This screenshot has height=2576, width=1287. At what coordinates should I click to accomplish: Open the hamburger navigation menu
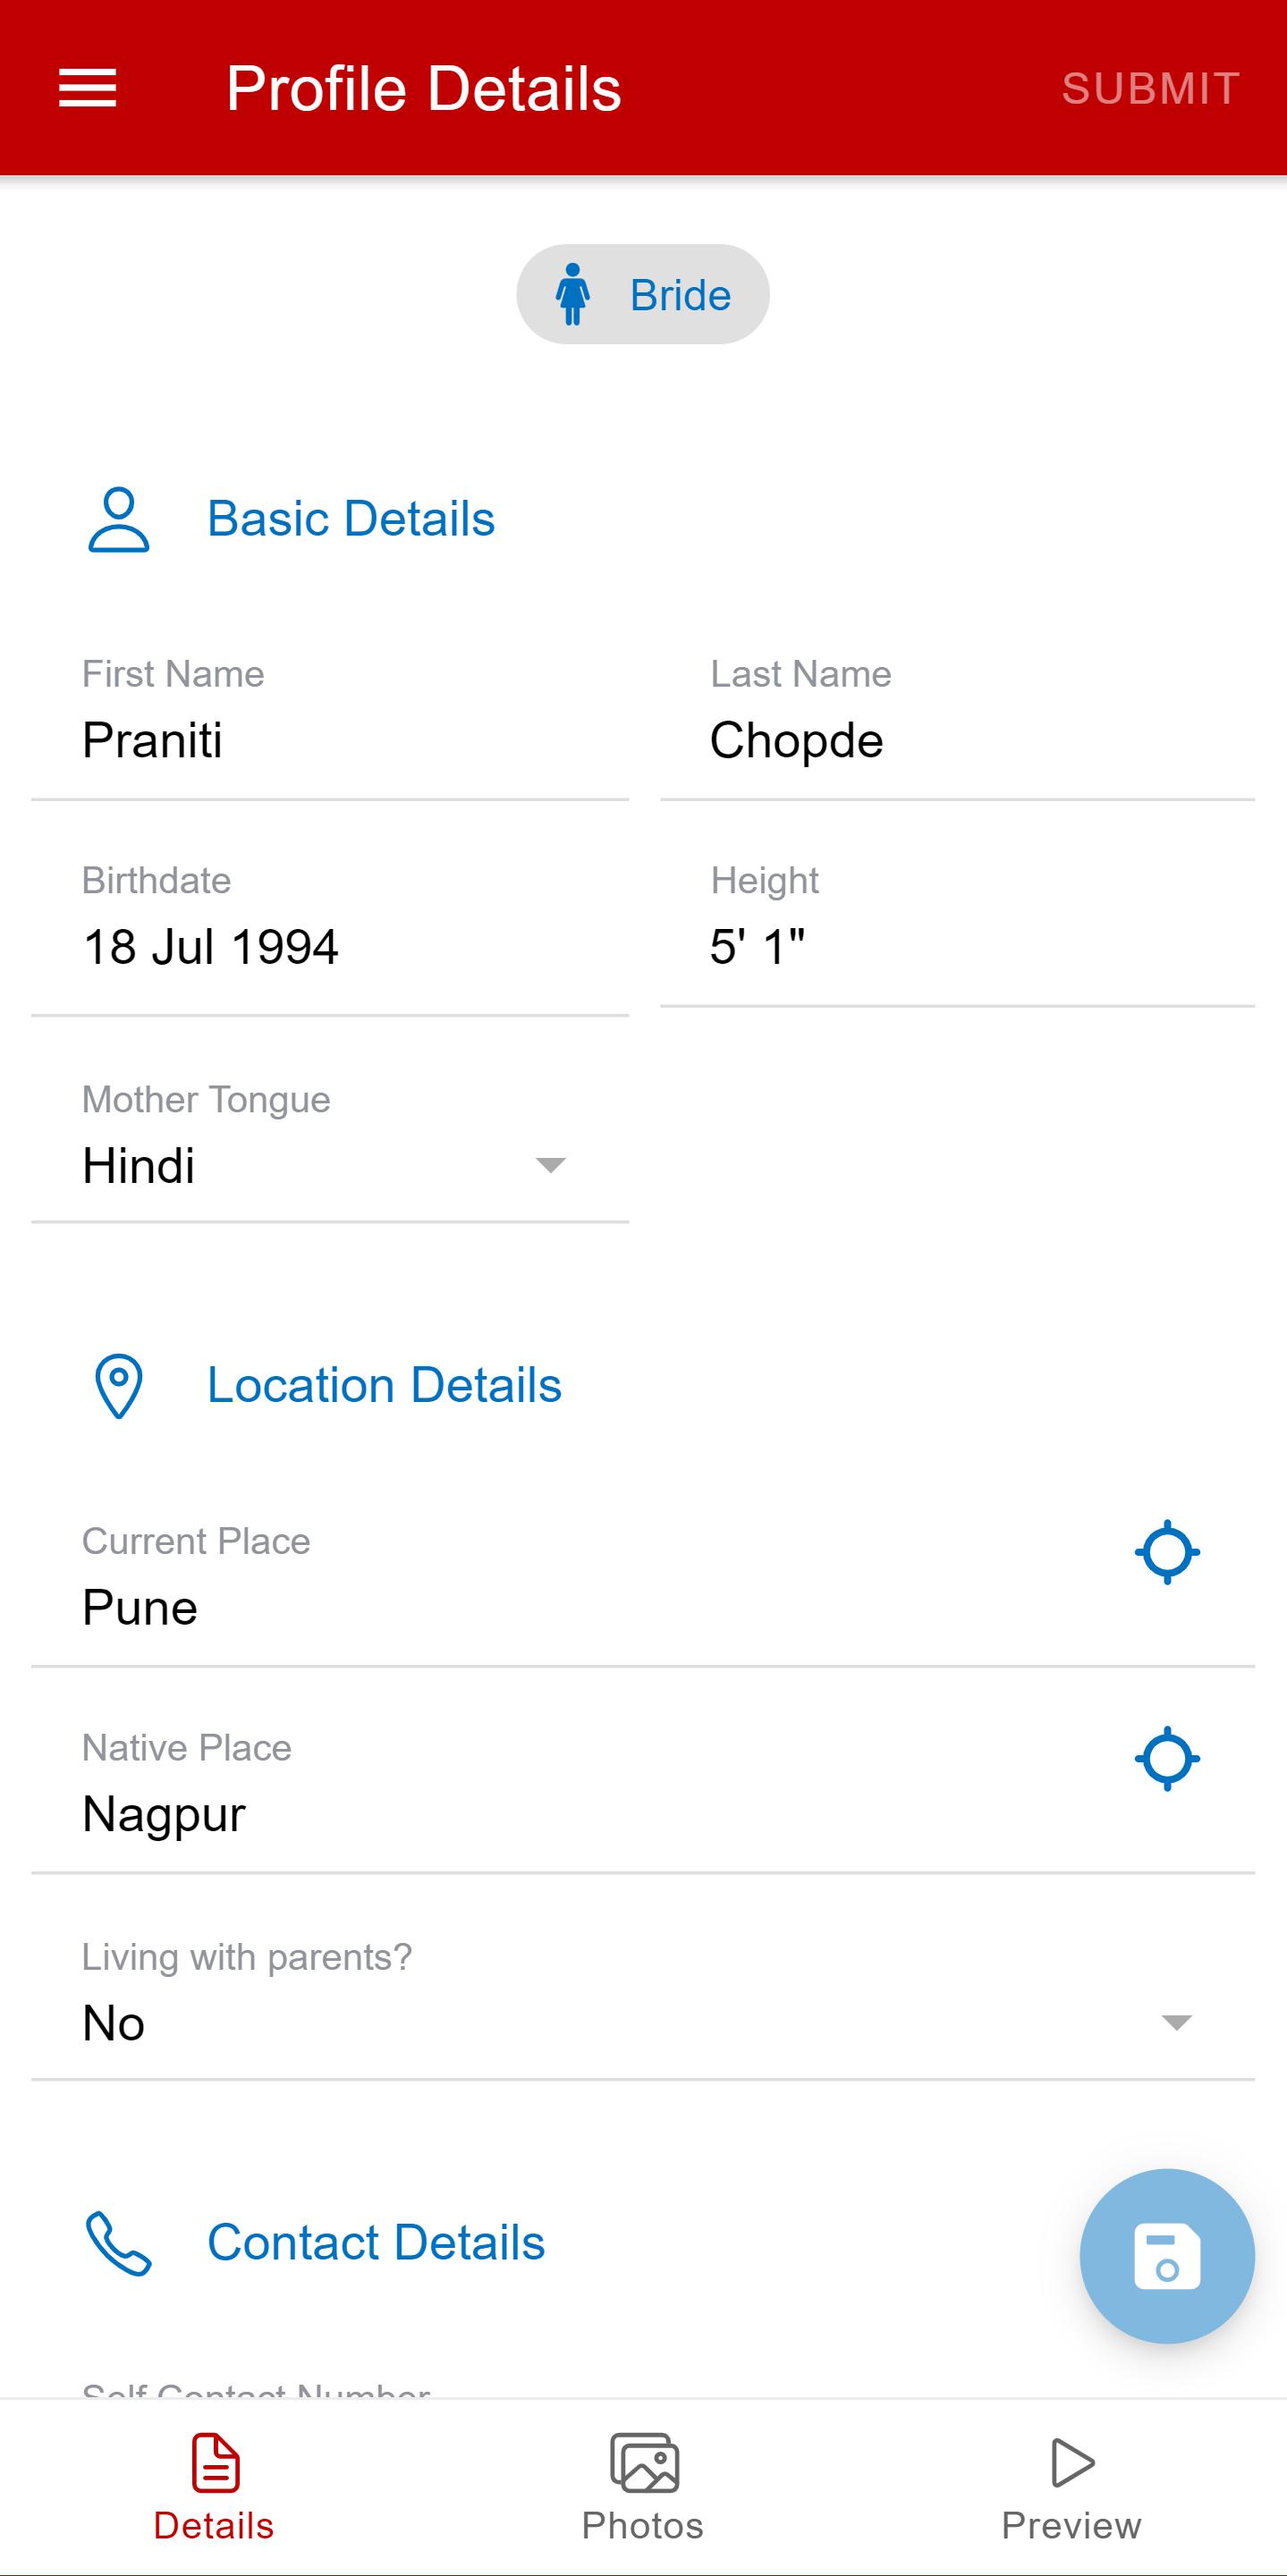88,88
